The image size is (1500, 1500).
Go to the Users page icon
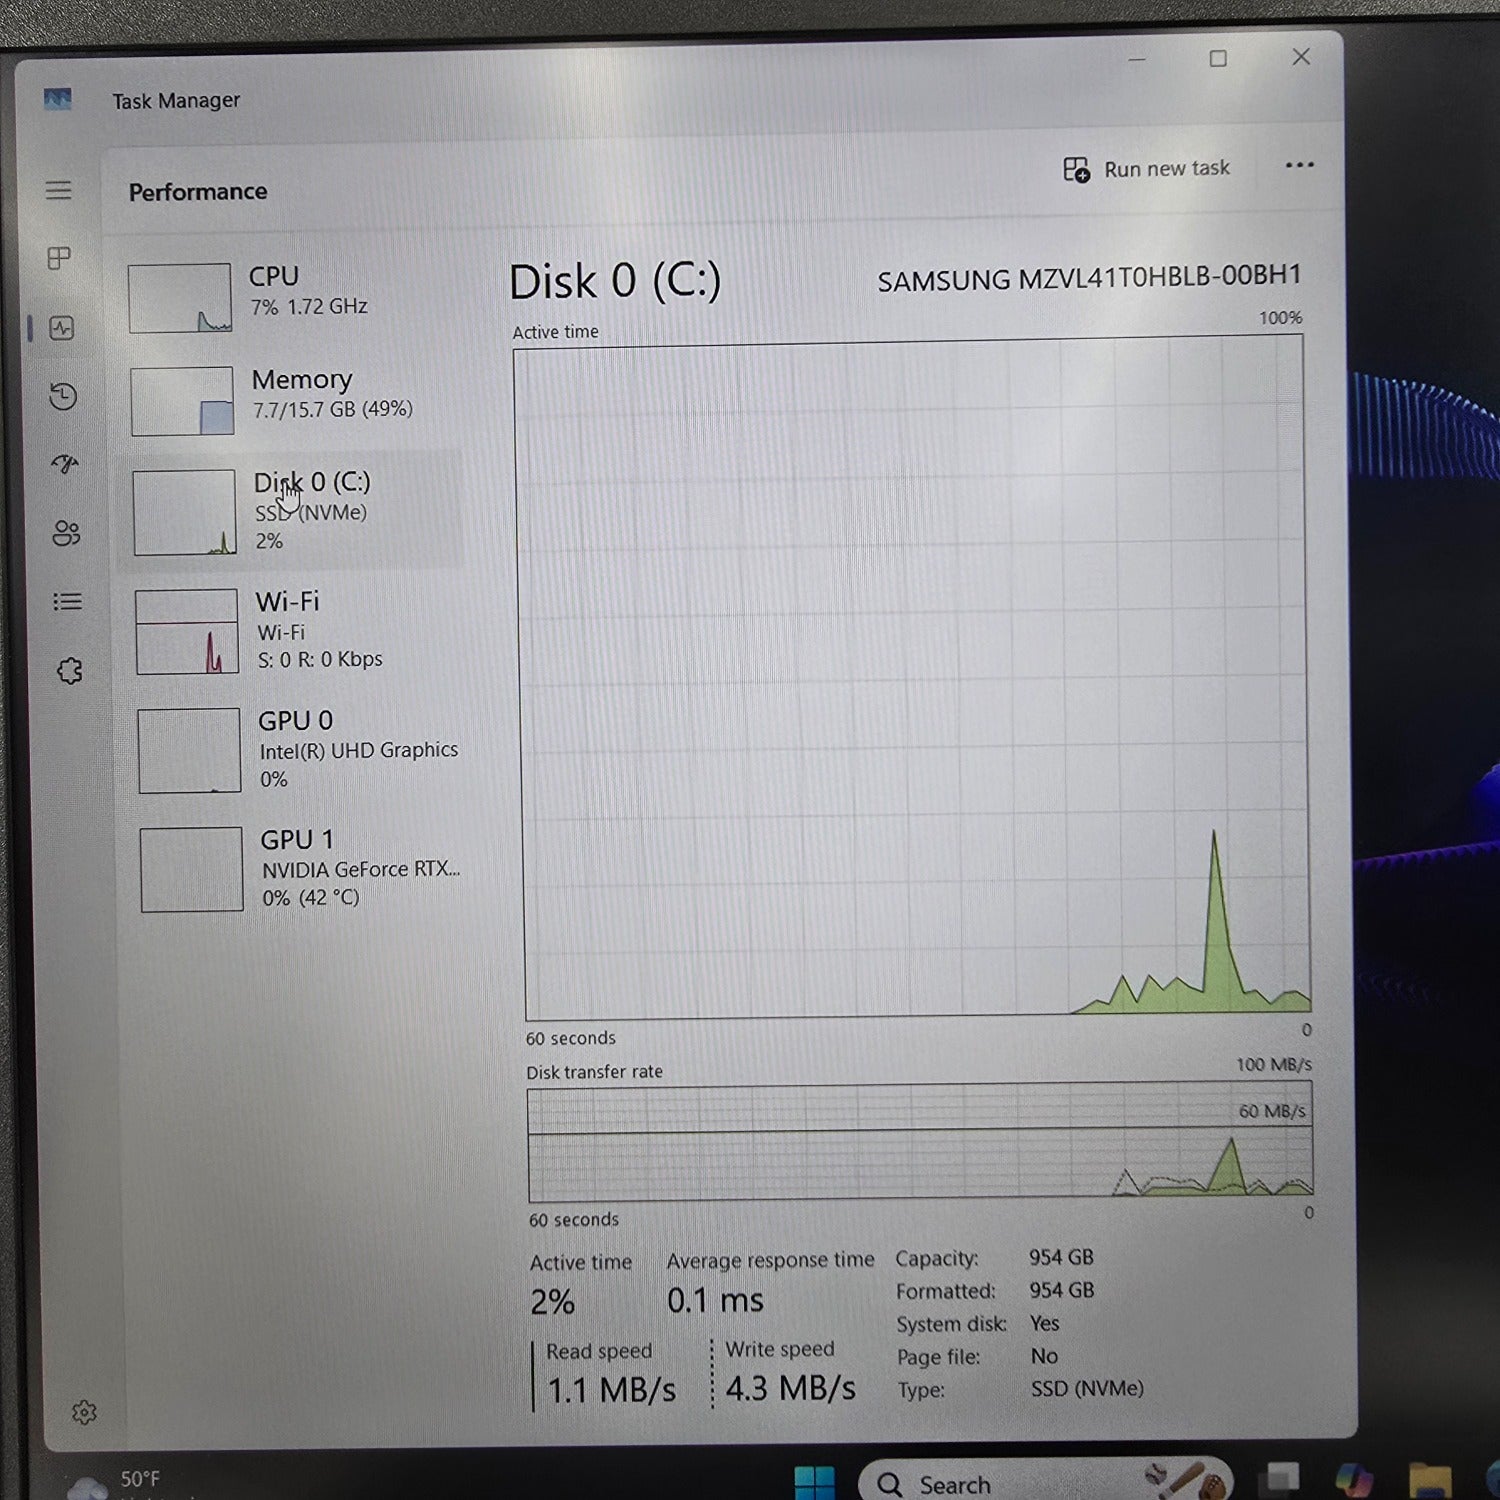pyautogui.click(x=66, y=533)
